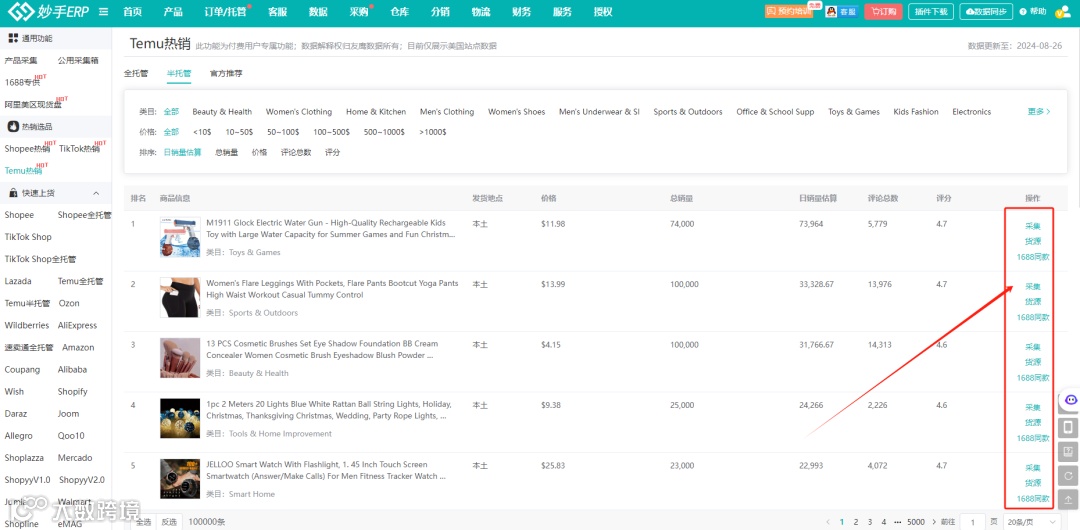Open the 产品 top menu
The image size is (1080, 530).
pos(173,12)
